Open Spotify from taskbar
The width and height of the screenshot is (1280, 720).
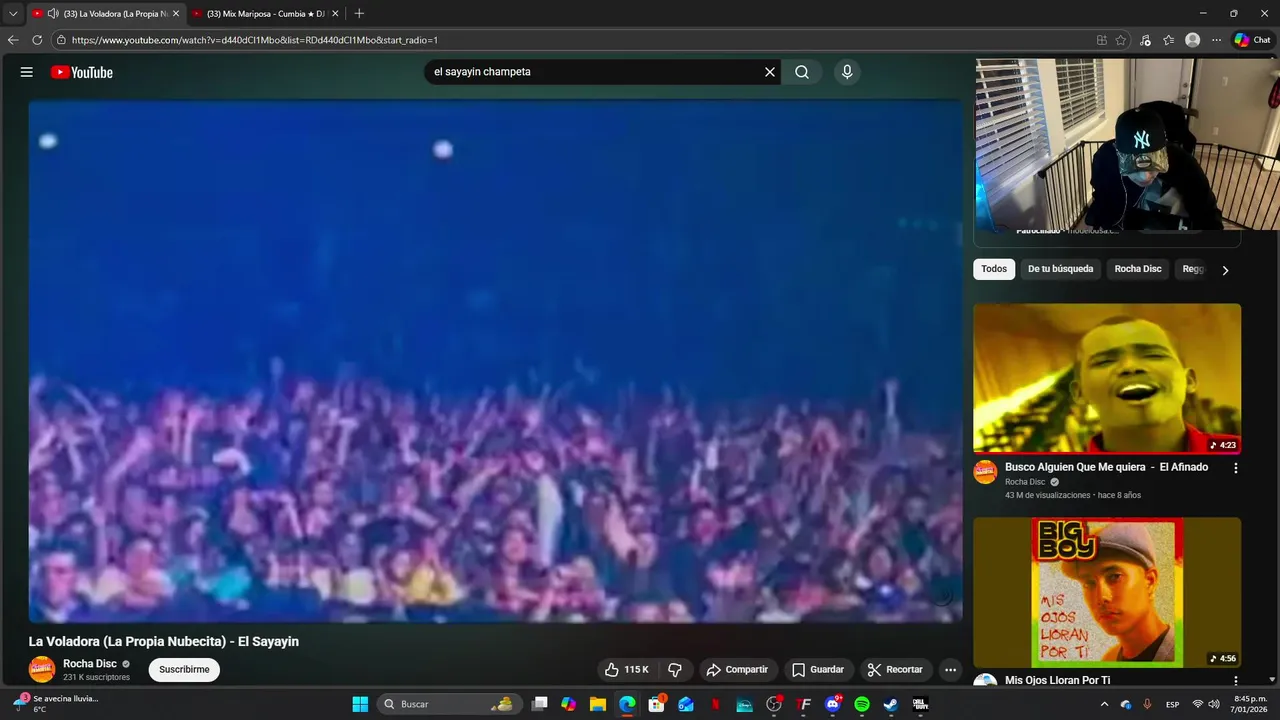pyautogui.click(x=862, y=704)
